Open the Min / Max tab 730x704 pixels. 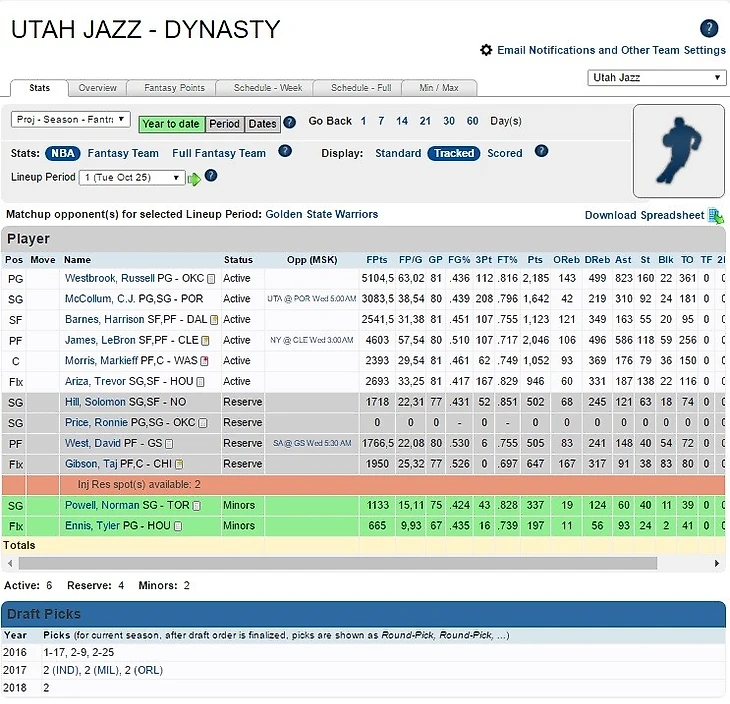pos(439,88)
